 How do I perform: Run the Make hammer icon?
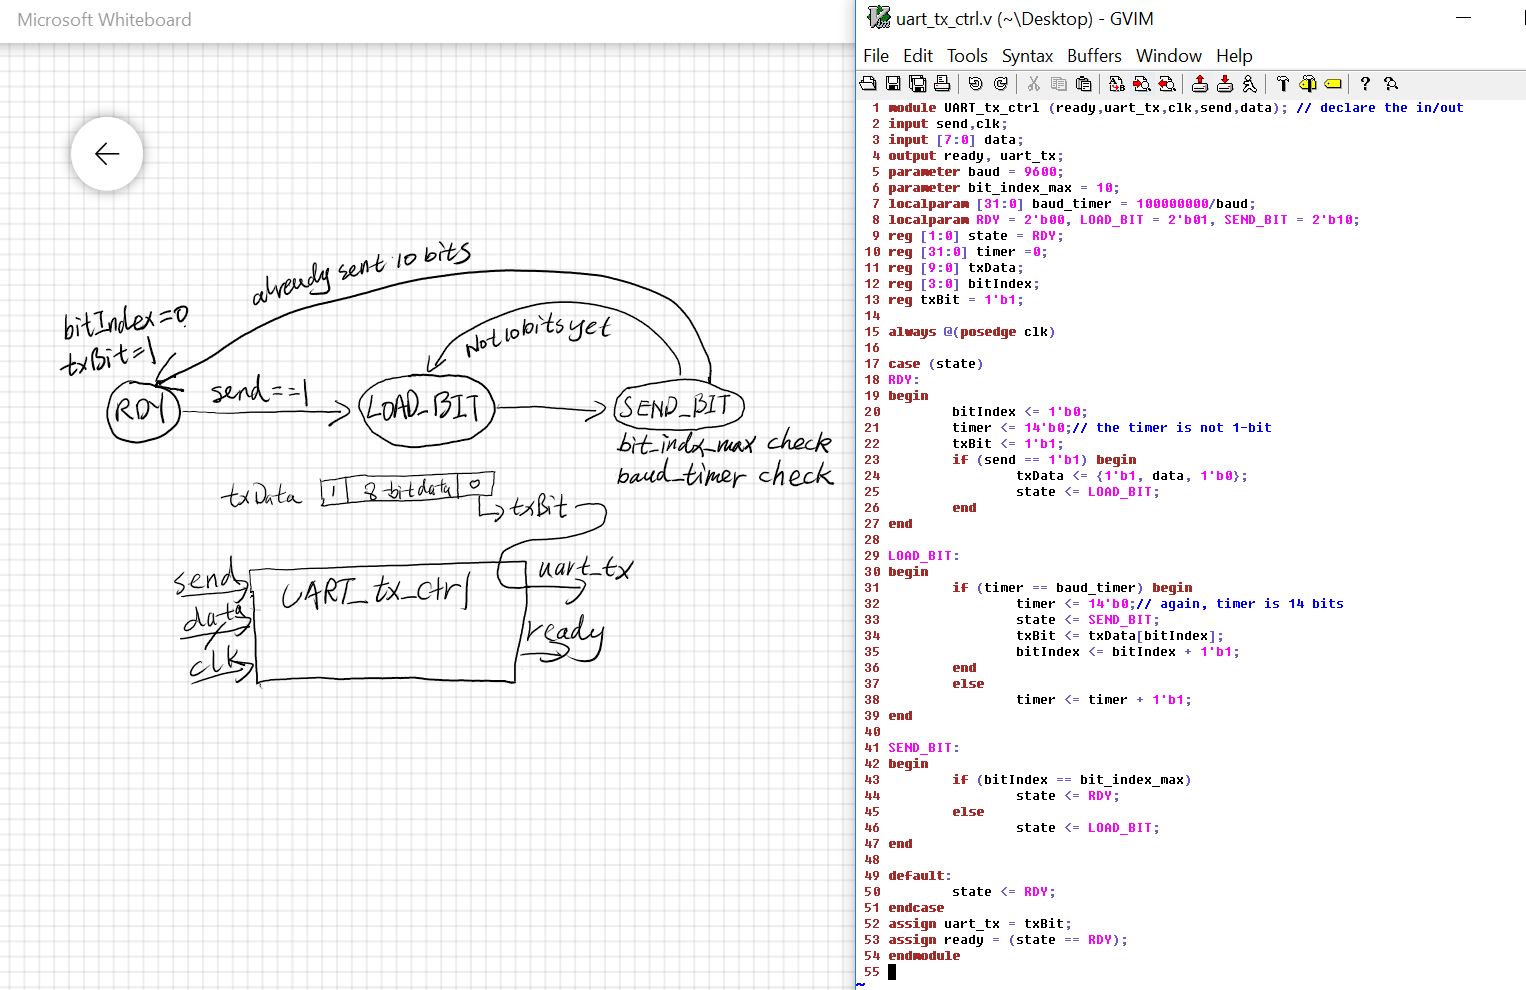(1282, 84)
